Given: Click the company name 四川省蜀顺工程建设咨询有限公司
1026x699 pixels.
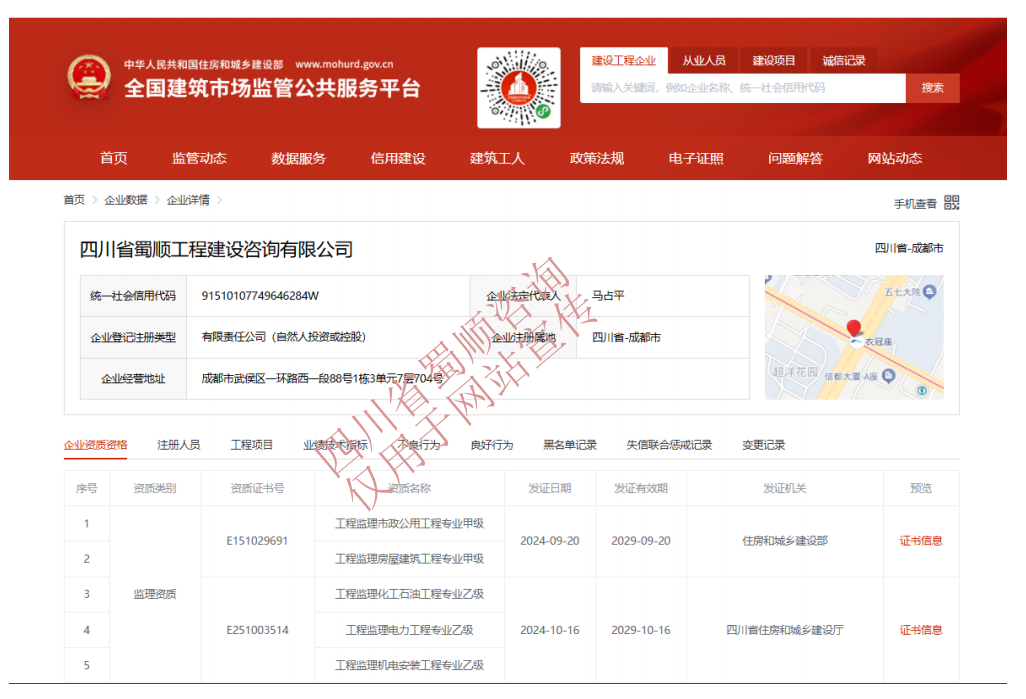Looking at the screenshot, I should 216,249.
